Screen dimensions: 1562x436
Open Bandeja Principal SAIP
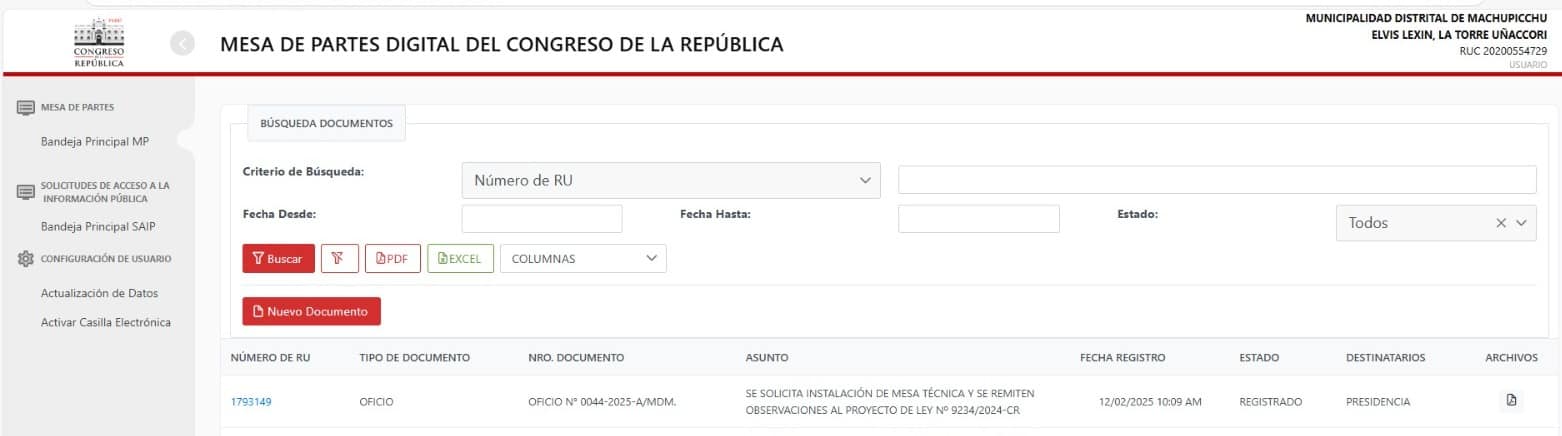(x=98, y=227)
